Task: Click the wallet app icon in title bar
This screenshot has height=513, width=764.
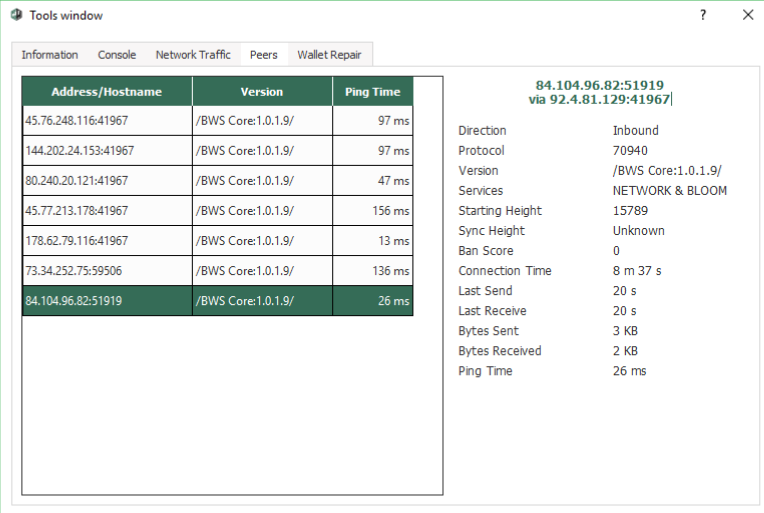Action: 17,15
